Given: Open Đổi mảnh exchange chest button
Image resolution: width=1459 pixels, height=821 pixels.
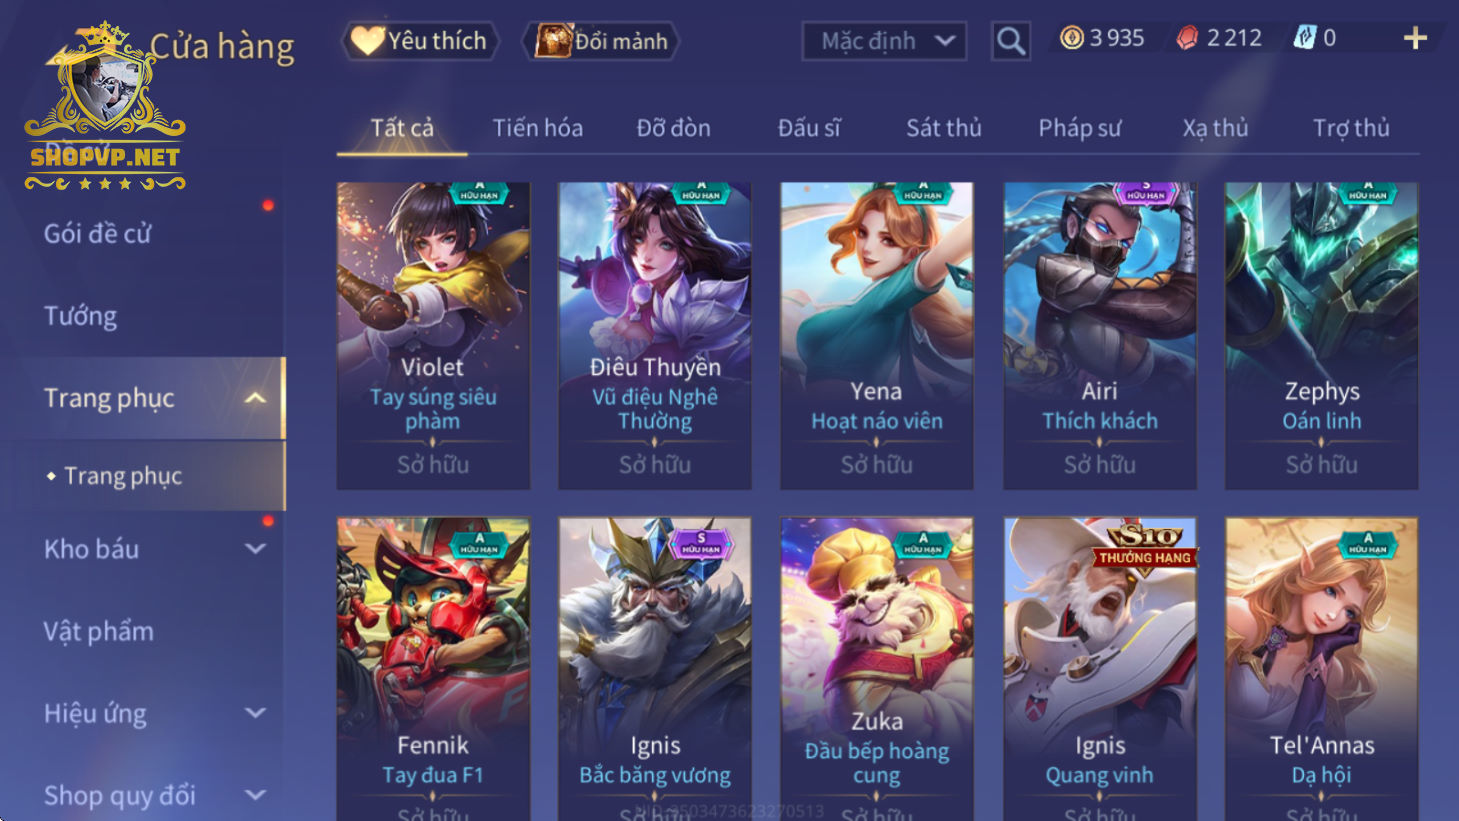Looking at the screenshot, I should click(602, 41).
